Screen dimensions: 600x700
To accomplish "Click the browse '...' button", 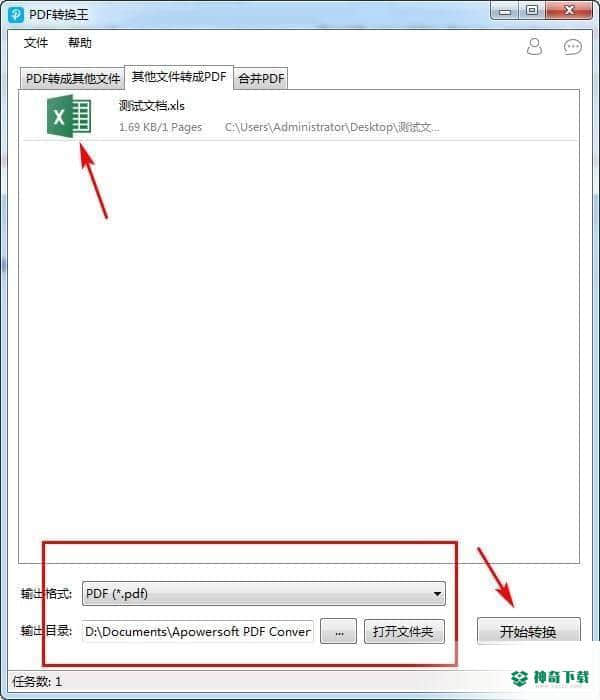I will coord(339,632).
